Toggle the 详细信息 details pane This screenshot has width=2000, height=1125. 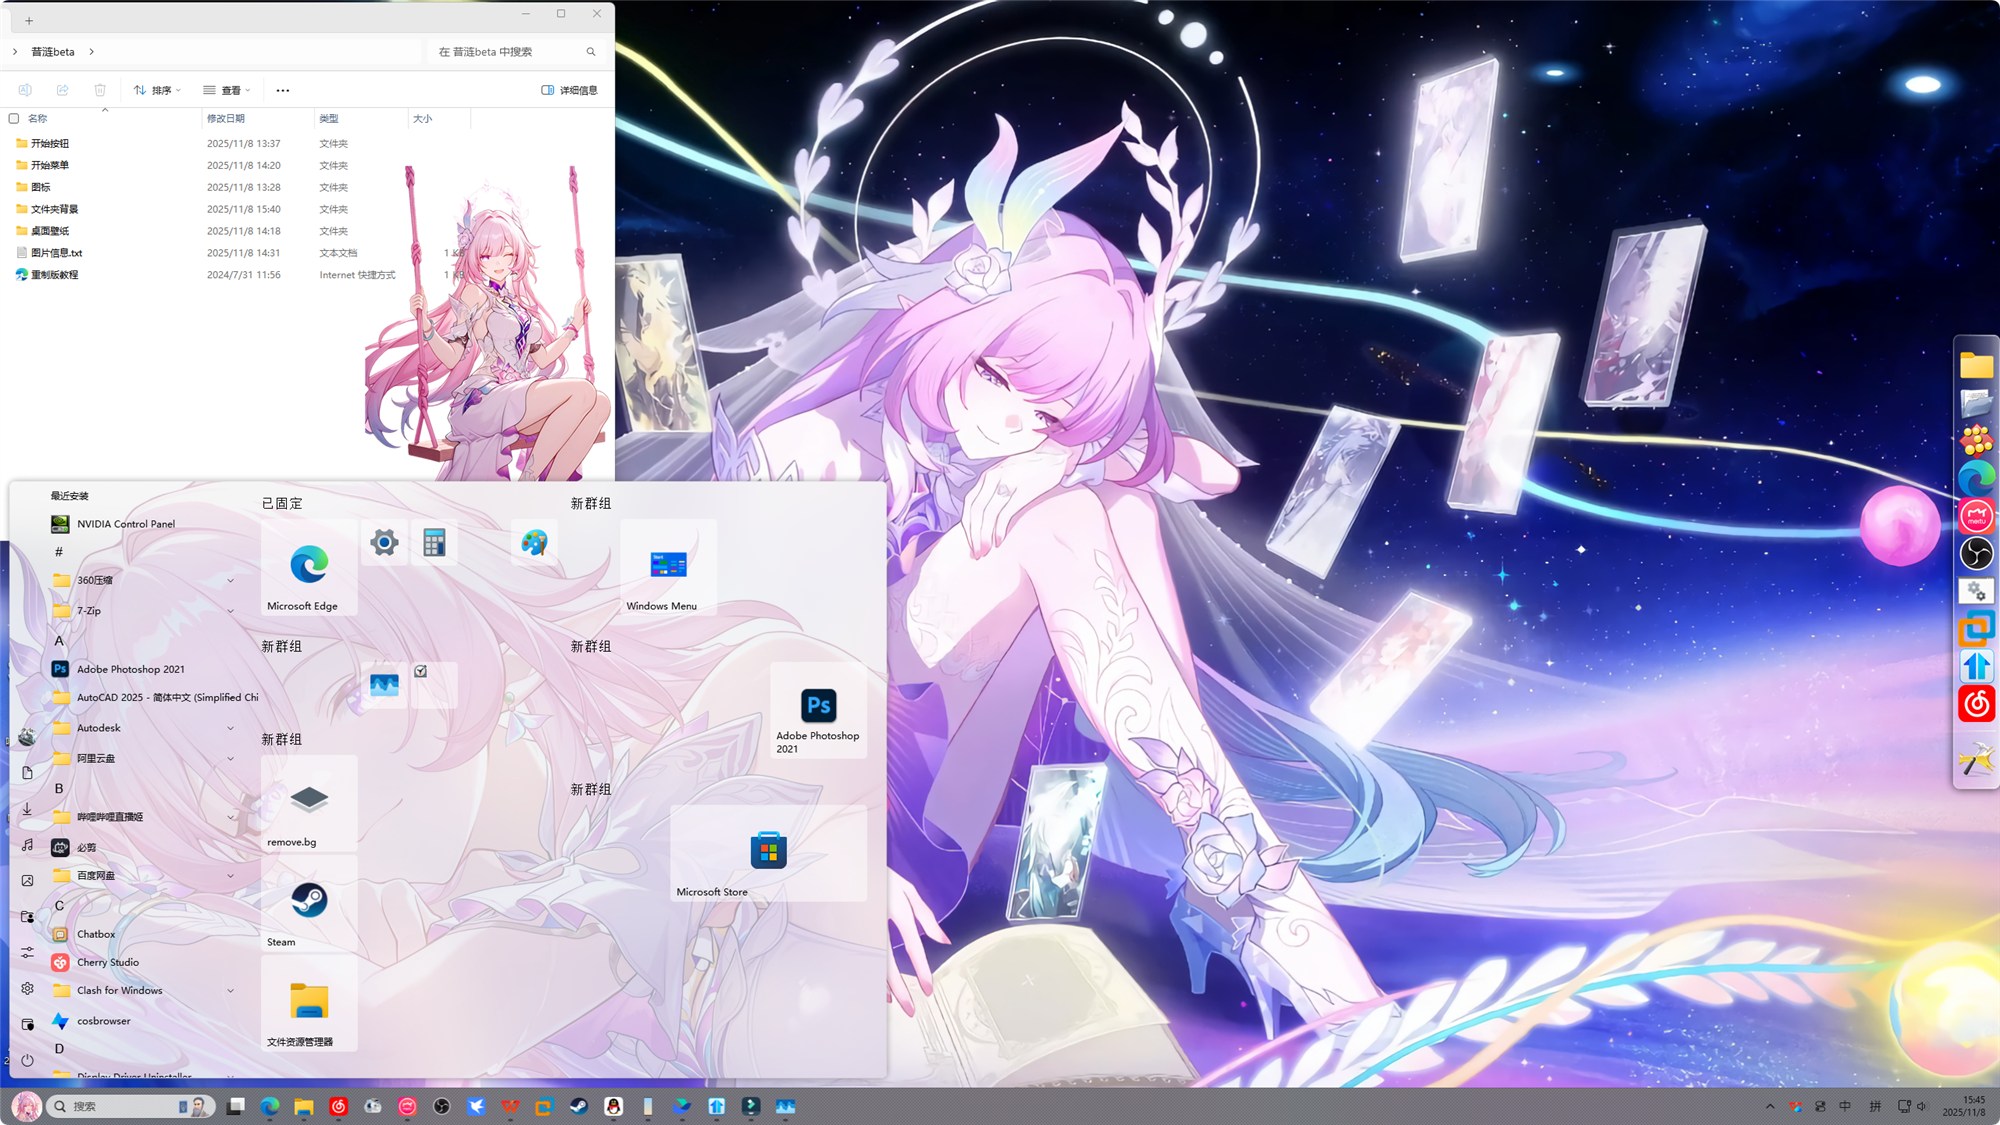[569, 90]
